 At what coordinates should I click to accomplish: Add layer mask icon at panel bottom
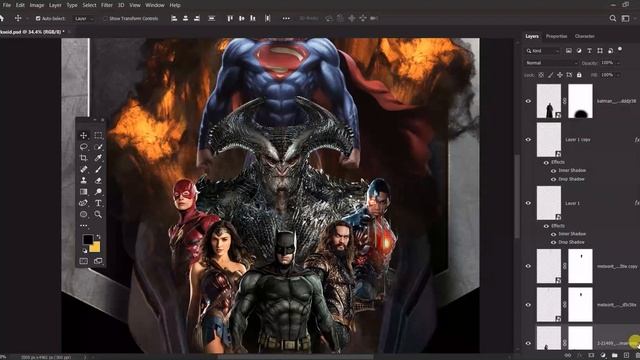tap(591, 356)
